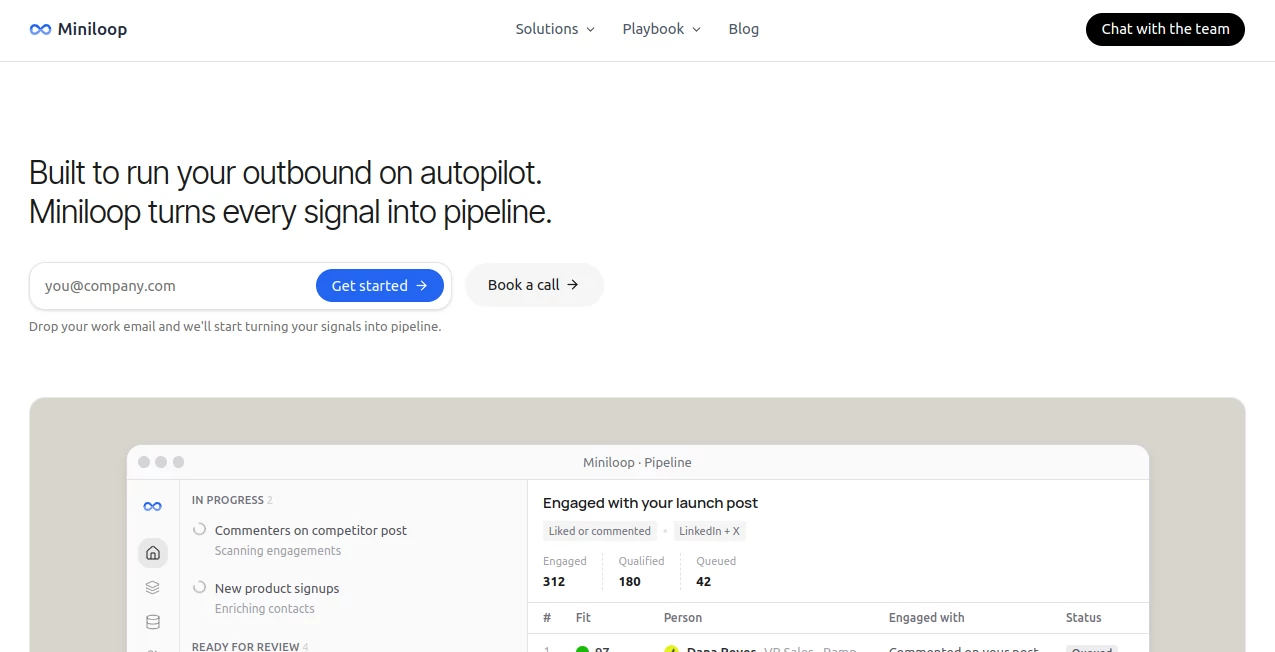This screenshot has width=1275, height=652.
Task: Click the stacked layers icon in pipeline sidebar
Action: click(x=153, y=588)
